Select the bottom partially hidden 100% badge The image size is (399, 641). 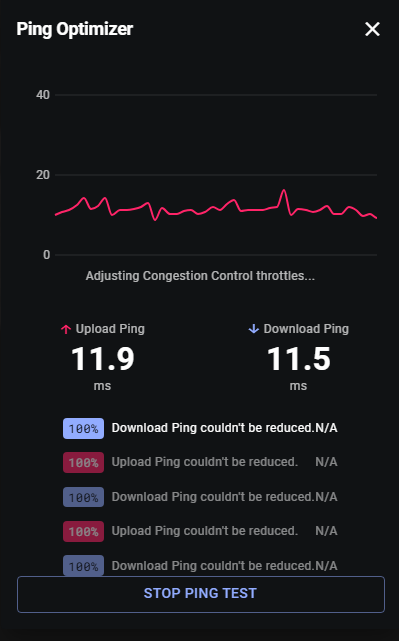pos(83,566)
